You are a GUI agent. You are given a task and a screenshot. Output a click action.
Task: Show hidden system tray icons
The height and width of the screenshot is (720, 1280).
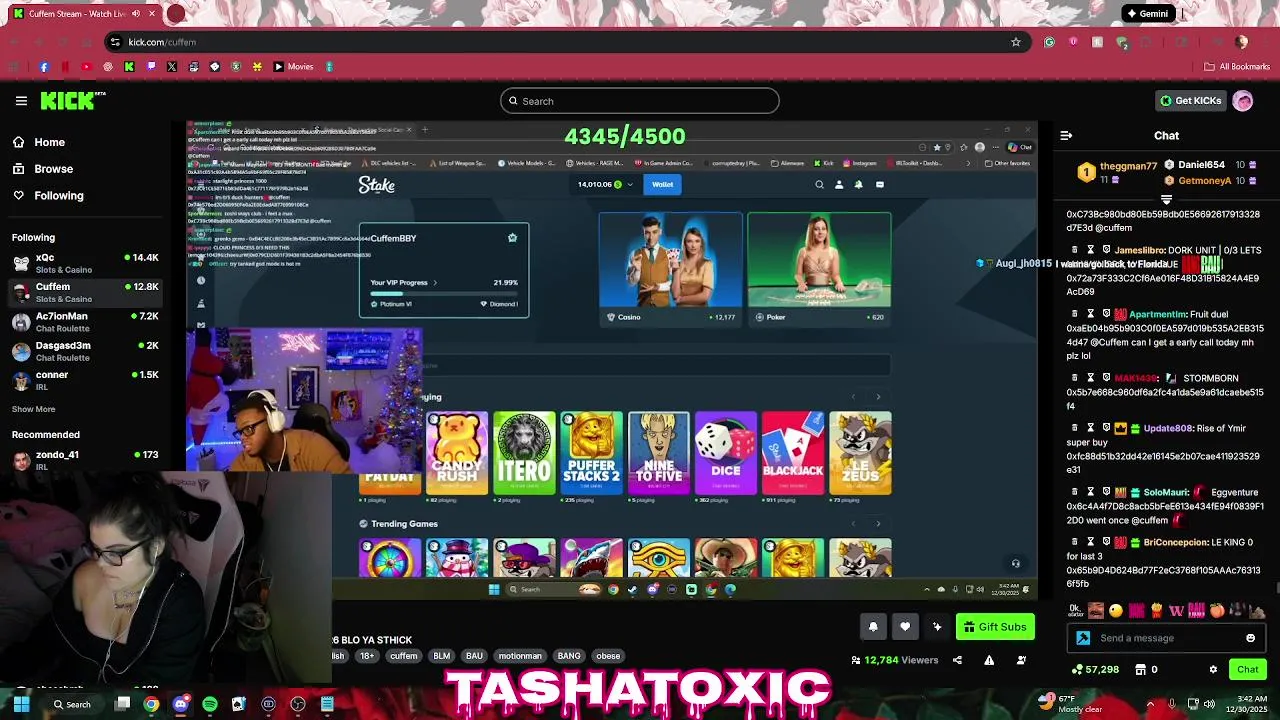(x=1150, y=704)
